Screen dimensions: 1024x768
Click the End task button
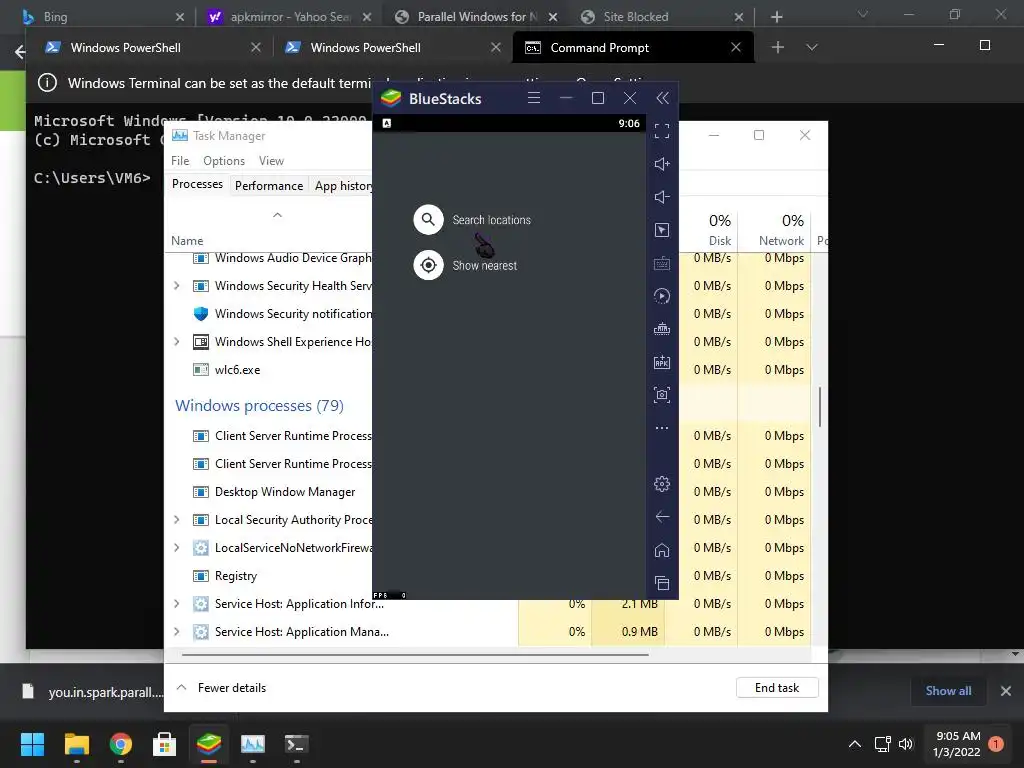coord(776,688)
